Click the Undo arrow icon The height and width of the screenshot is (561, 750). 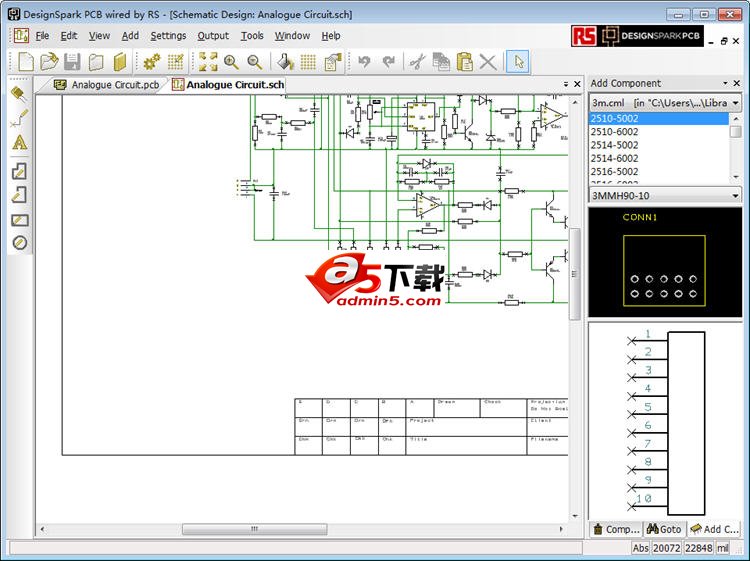click(x=364, y=62)
